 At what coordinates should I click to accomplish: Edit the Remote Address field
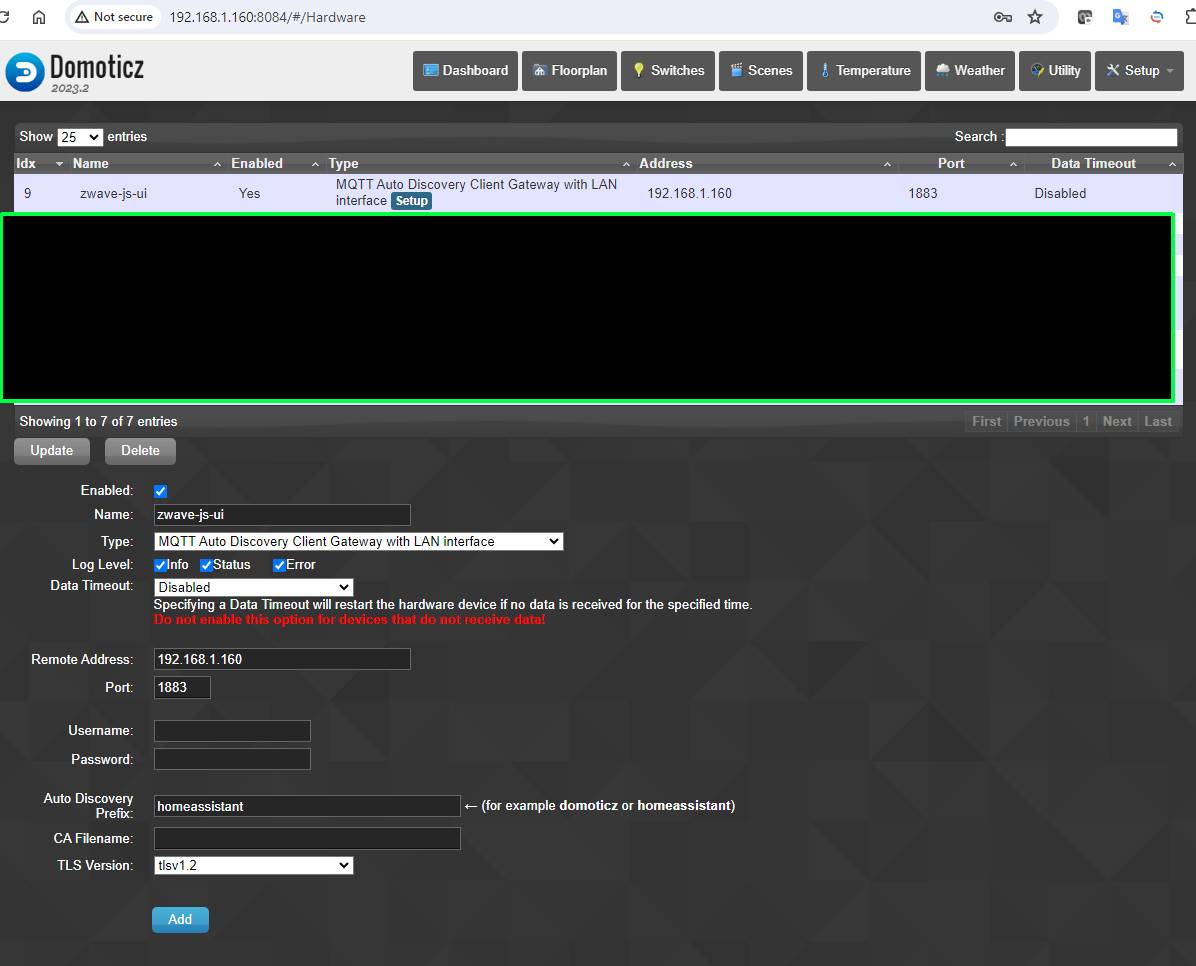coord(282,659)
